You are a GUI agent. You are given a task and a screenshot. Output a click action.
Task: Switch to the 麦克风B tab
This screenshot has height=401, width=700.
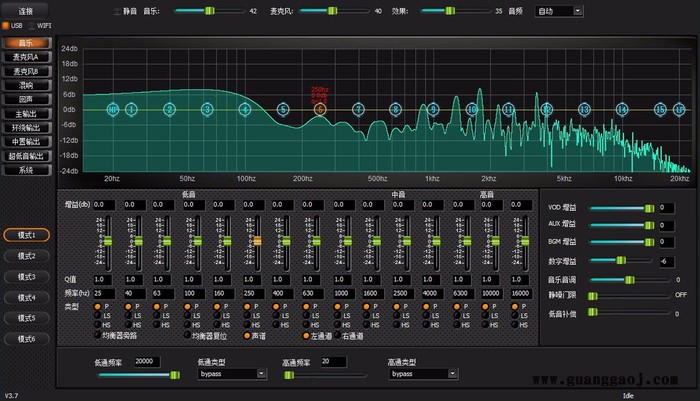pos(26,71)
